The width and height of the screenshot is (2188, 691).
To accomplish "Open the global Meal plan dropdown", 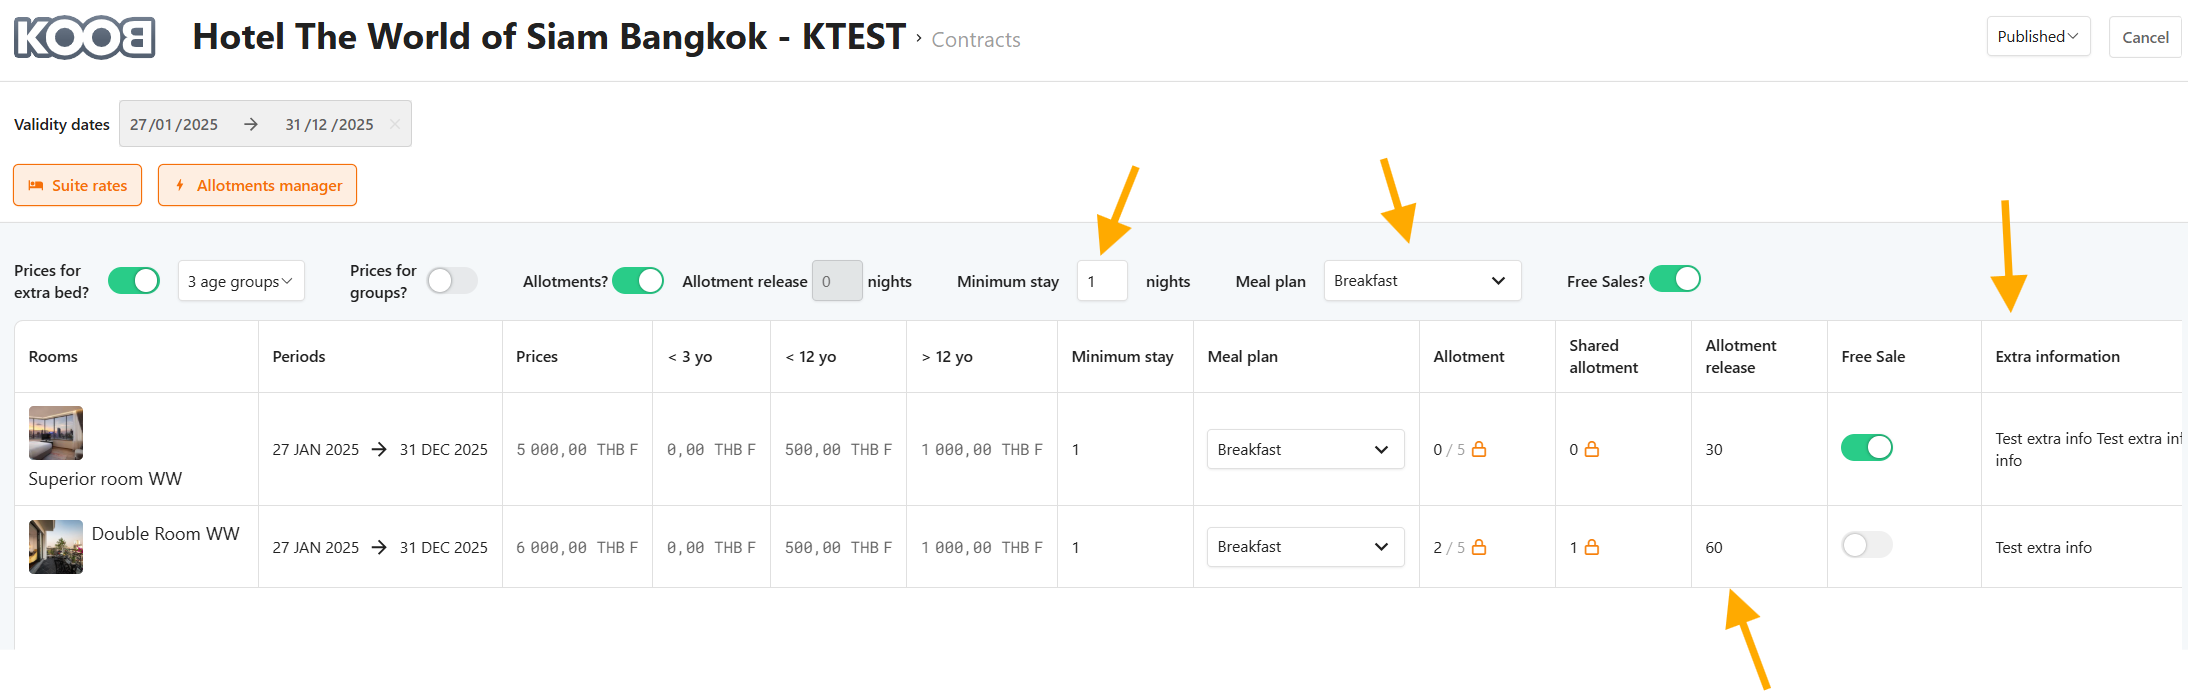I will point(1421,281).
